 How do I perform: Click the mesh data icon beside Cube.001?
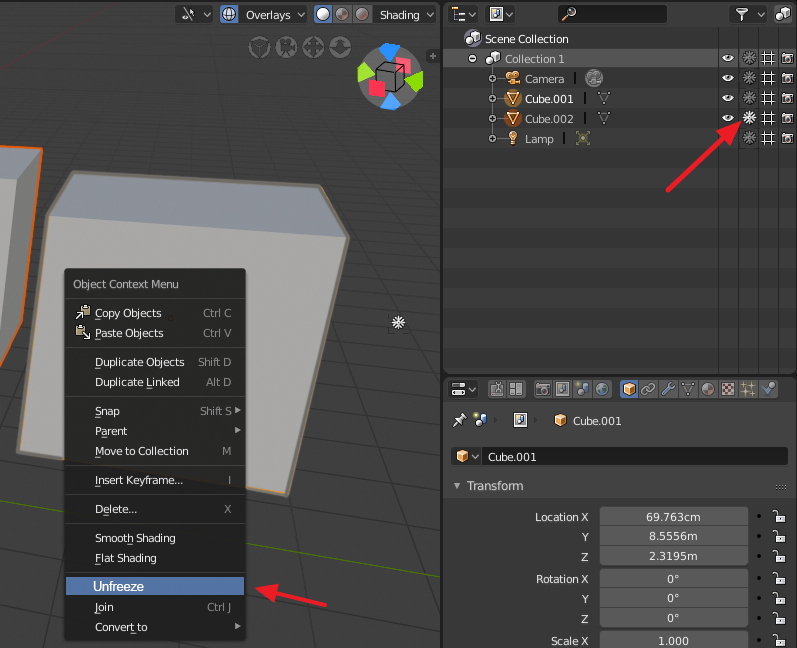604,98
